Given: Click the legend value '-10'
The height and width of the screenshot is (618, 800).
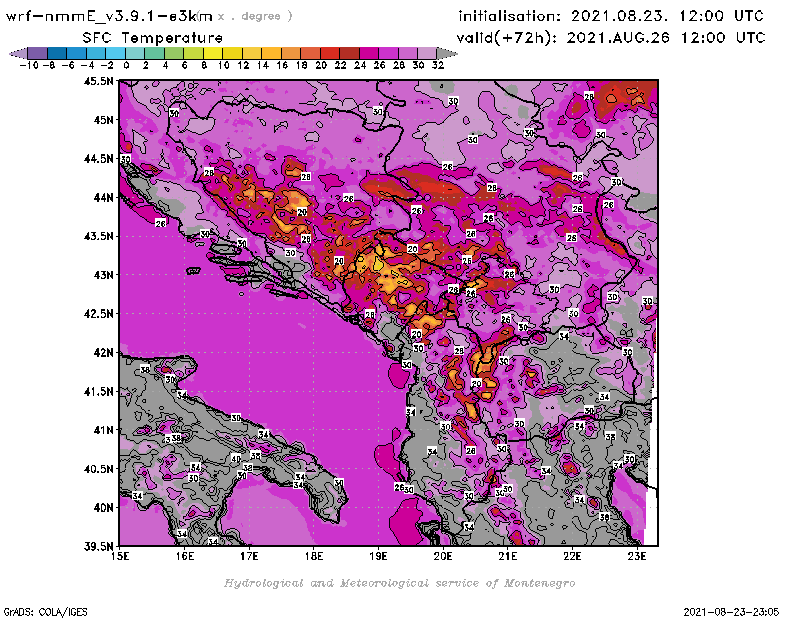Looking at the screenshot, I should coord(29,65).
